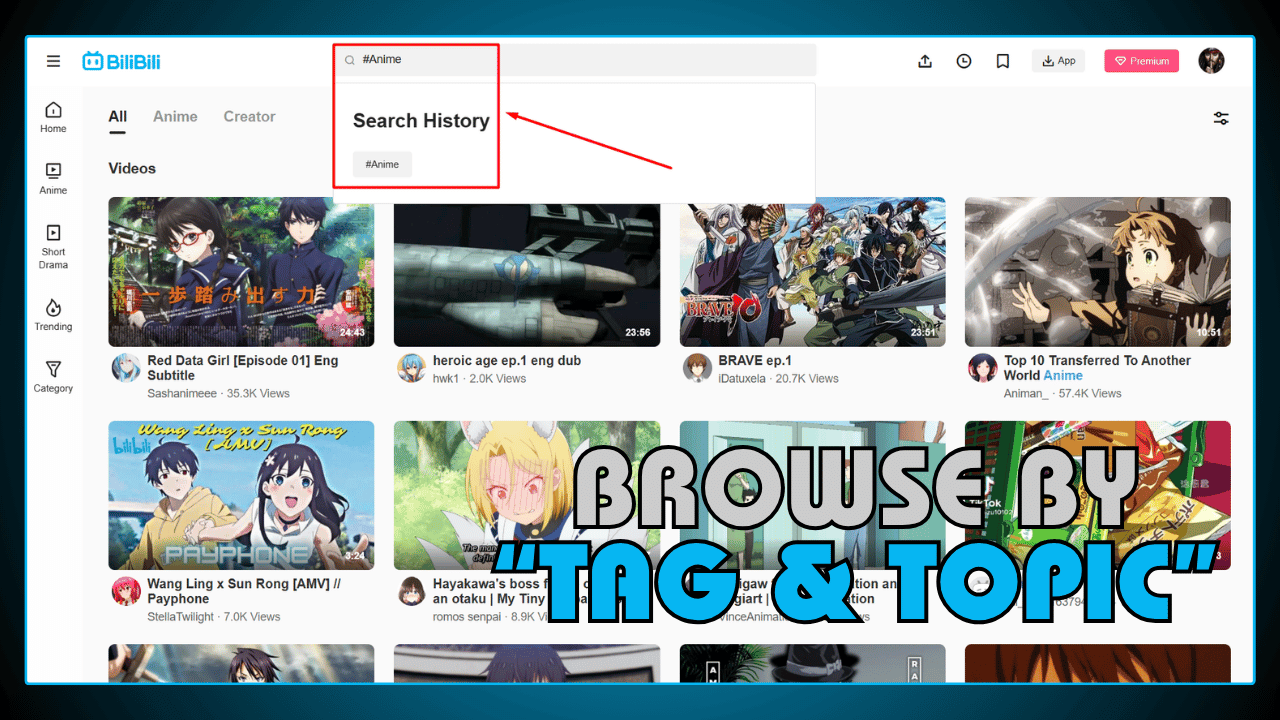Select #Anime chip in Search History
Image resolution: width=1280 pixels, height=720 pixels.
point(382,164)
